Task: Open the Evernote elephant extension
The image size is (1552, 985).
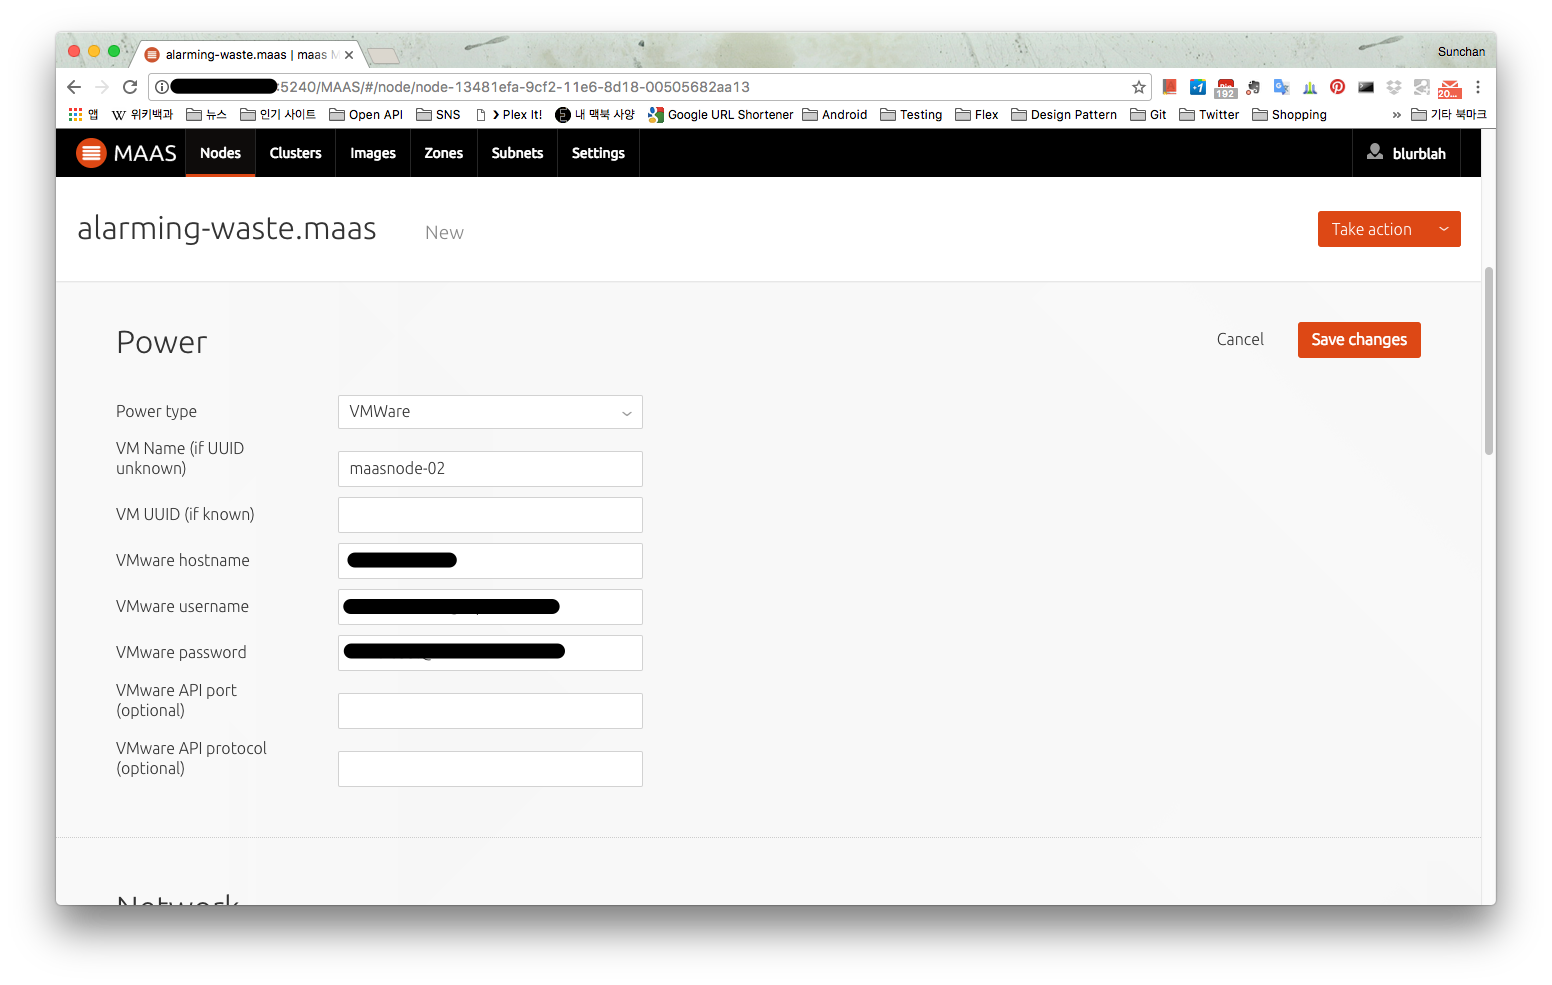Action: [1253, 87]
